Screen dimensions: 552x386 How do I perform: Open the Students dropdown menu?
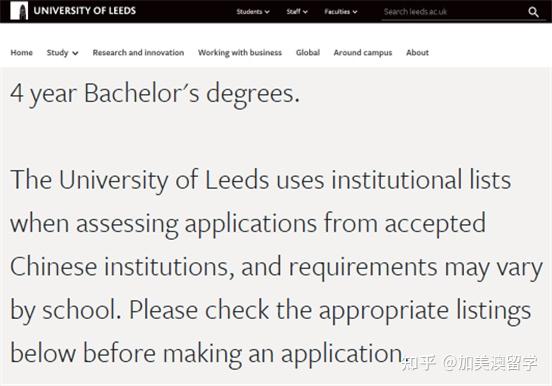[253, 12]
